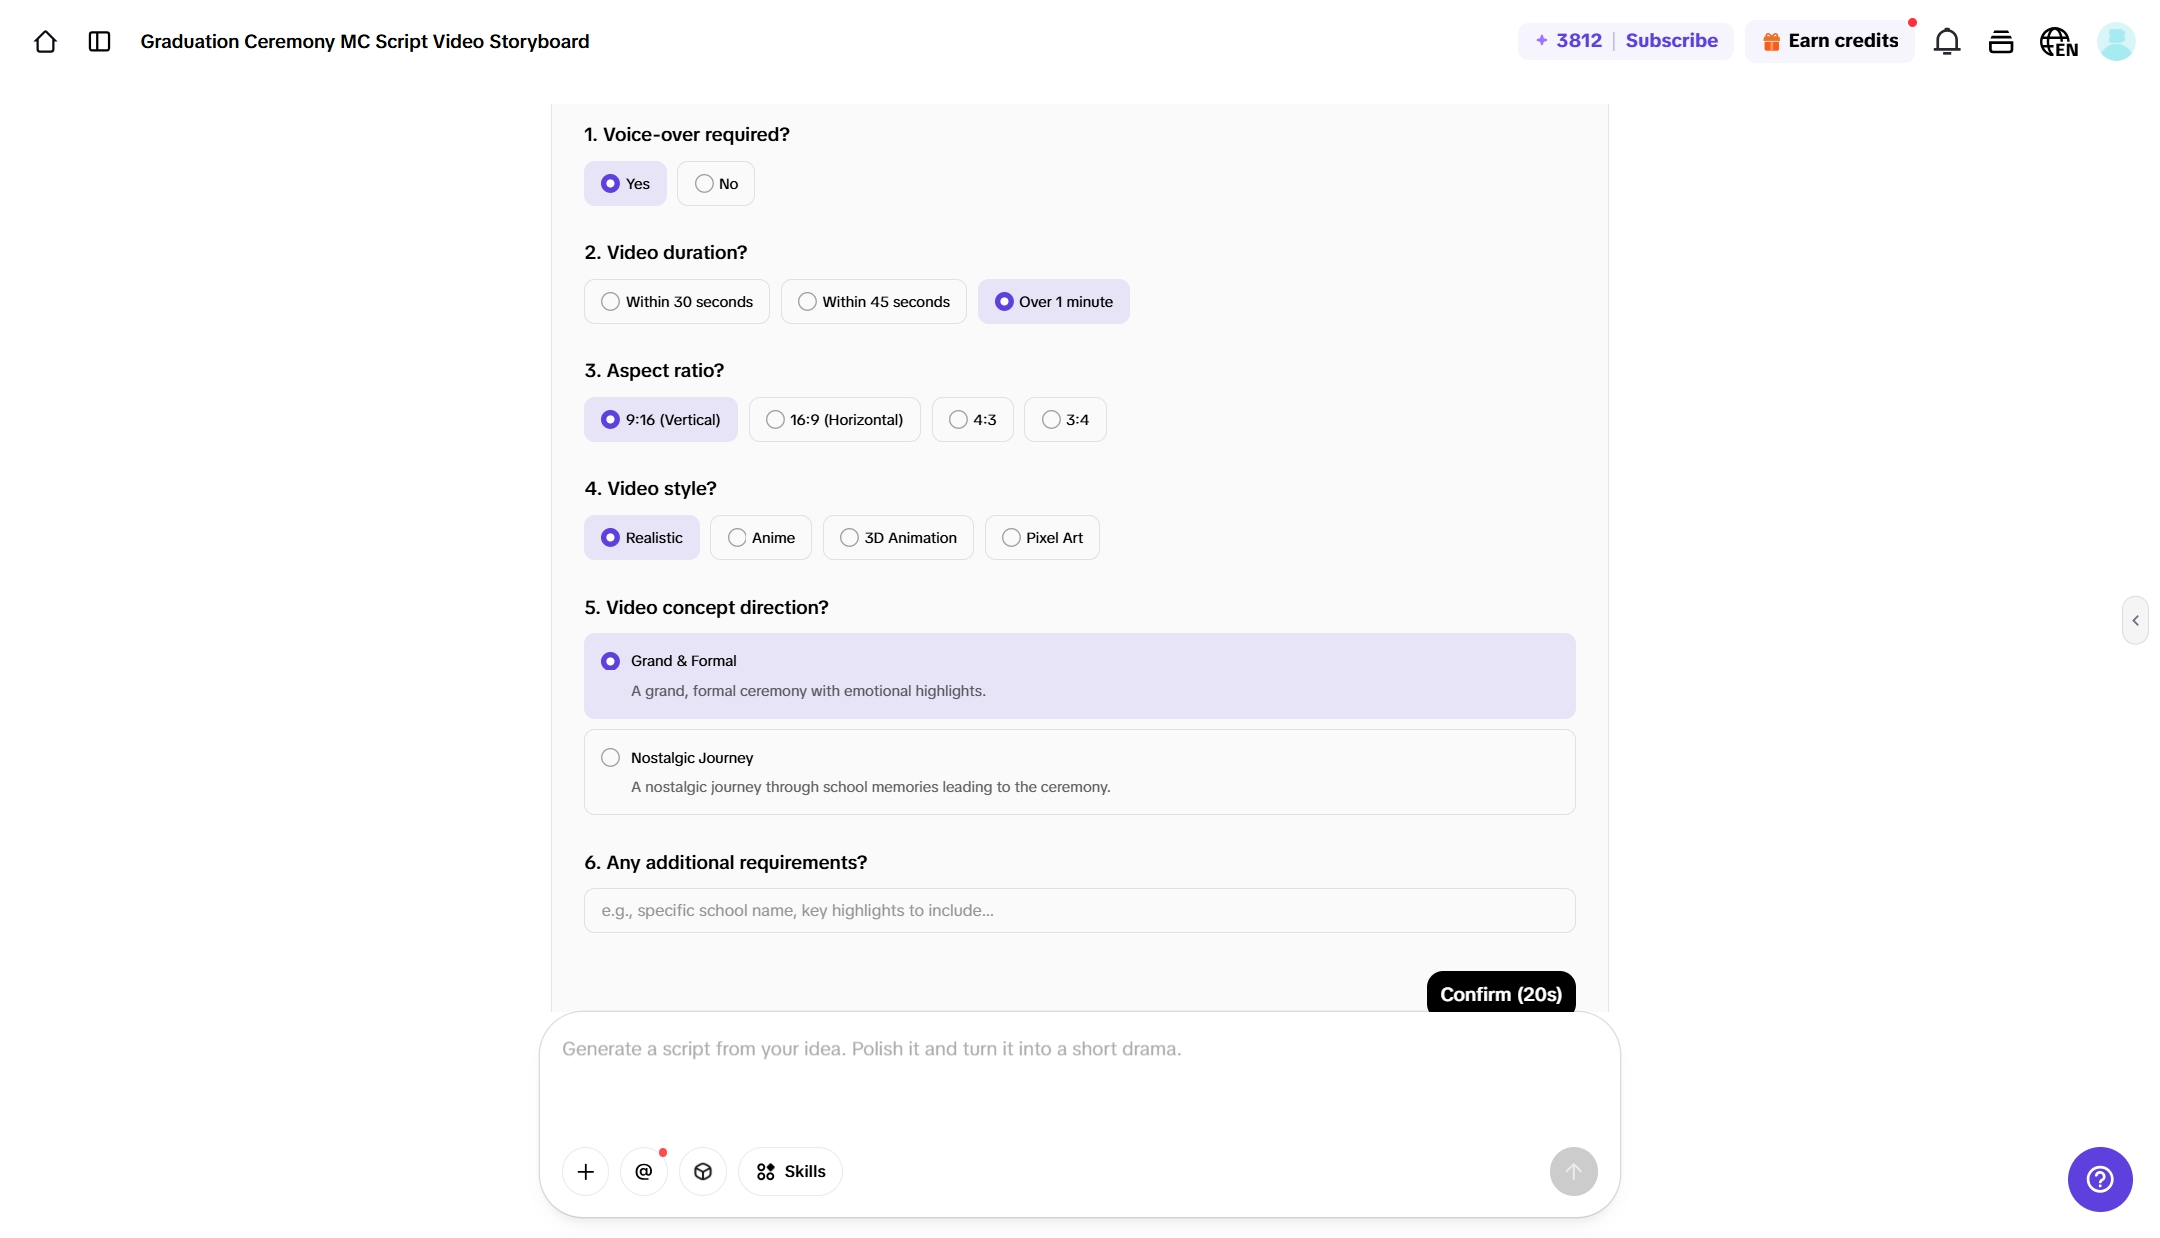The height and width of the screenshot is (1238, 2160).
Task: Select 16:9 (Horizontal) aspect ratio
Action: pyautogui.click(x=834, y=420)
